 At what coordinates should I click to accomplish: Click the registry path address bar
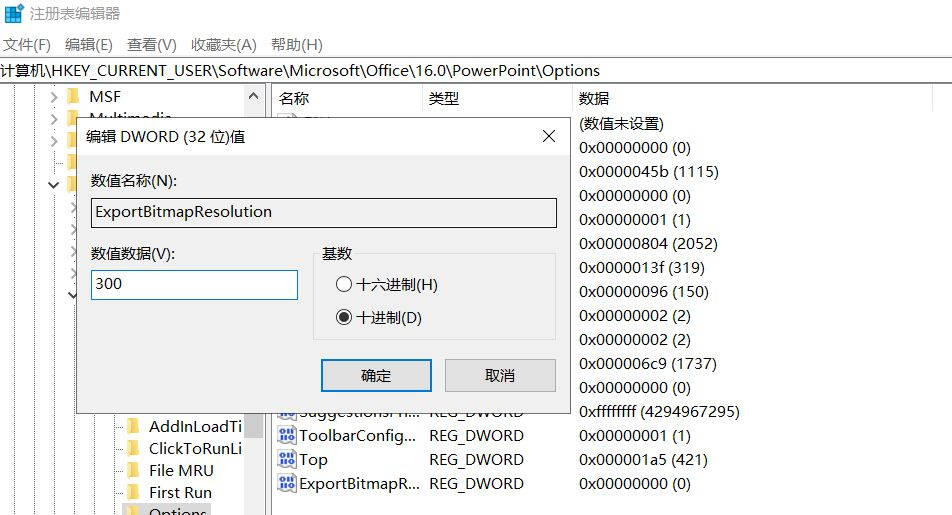point(476,70)
